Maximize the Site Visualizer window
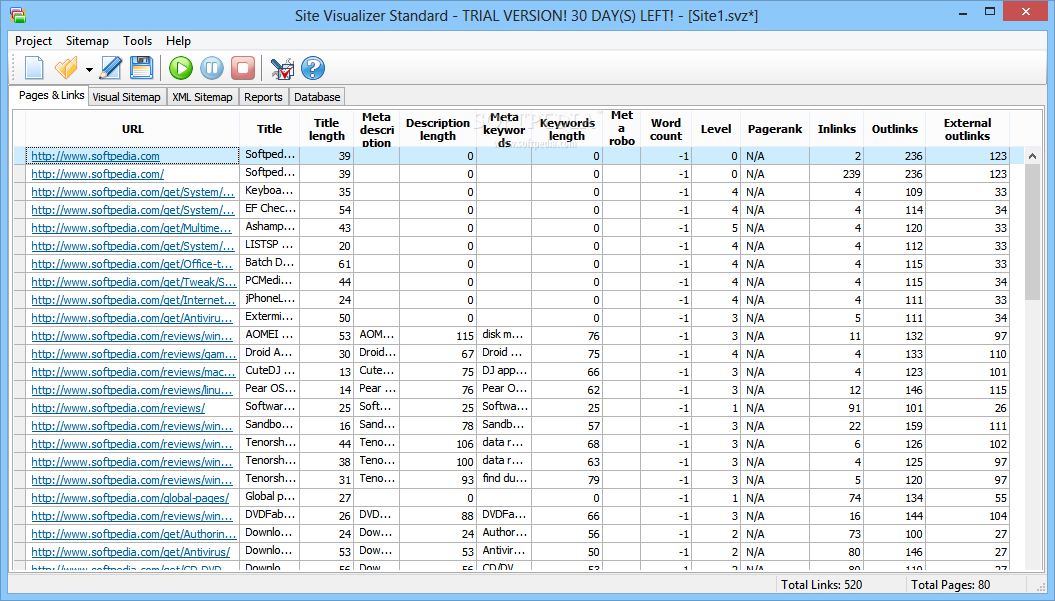 (990, 11)
